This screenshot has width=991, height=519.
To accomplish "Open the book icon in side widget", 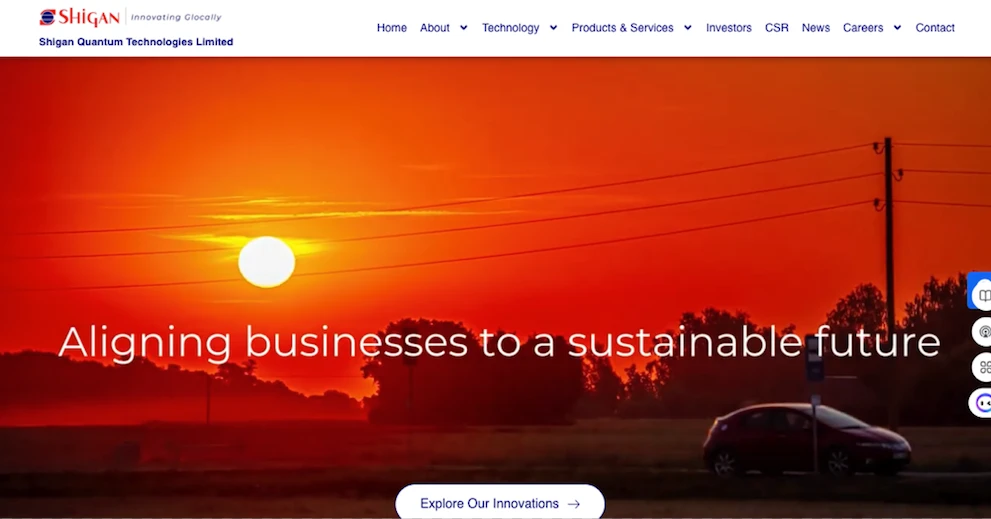I will tap(983, 295).
